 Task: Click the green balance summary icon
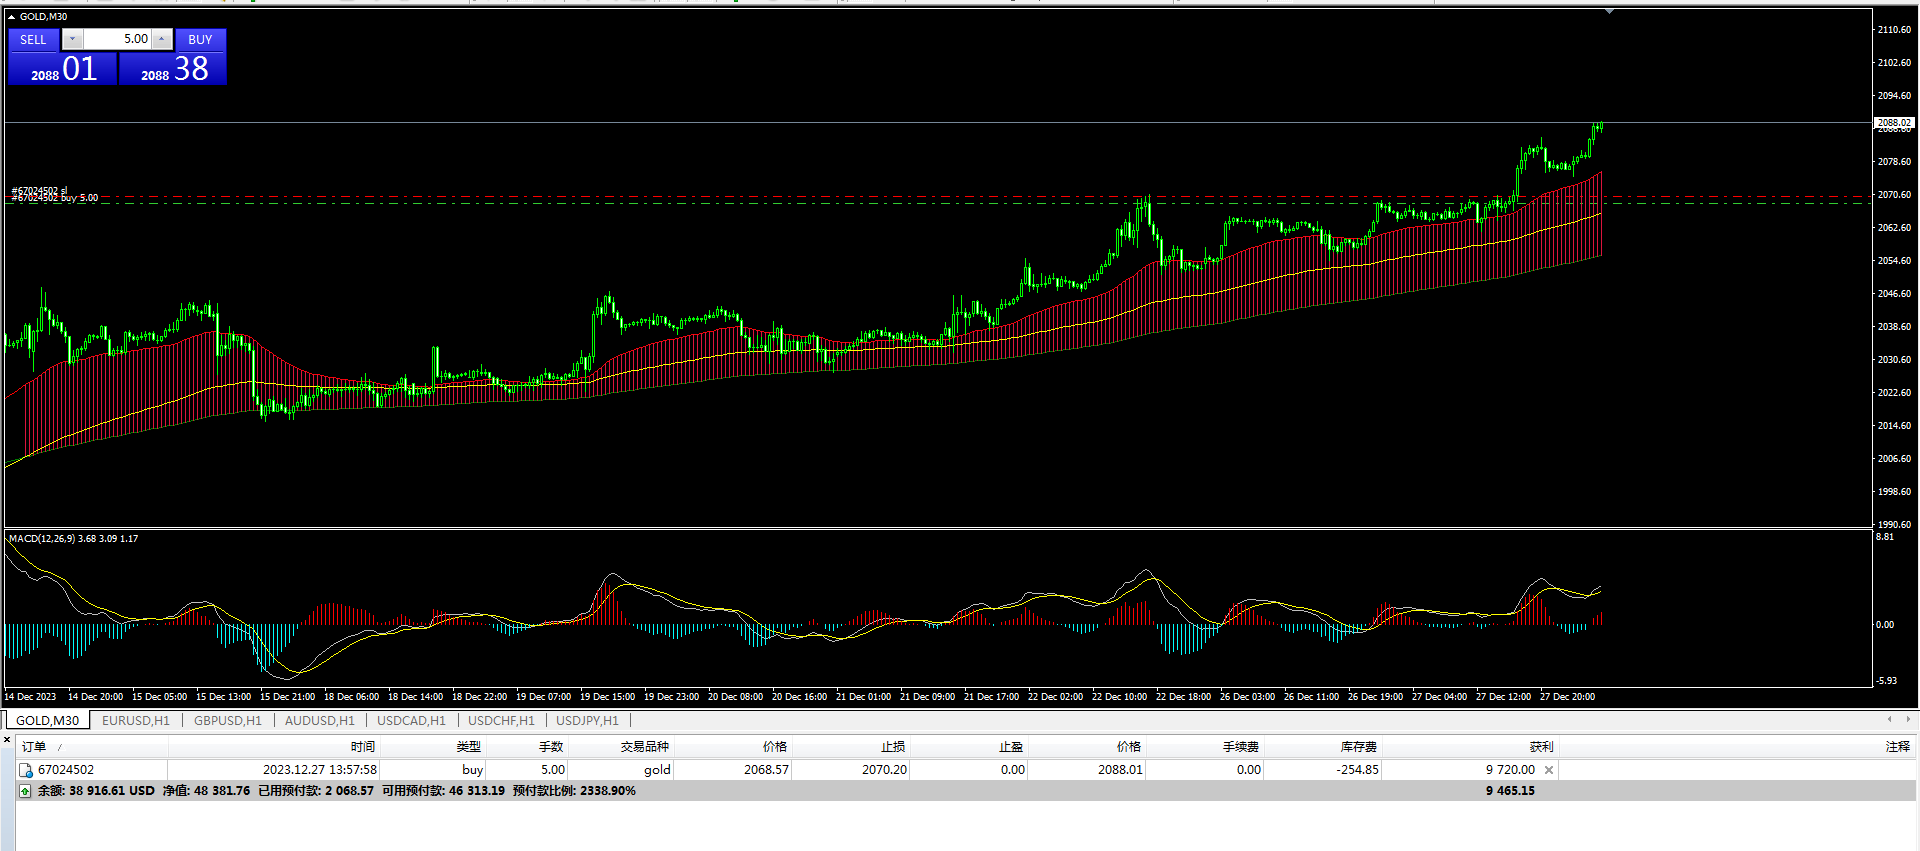tap(25, 791)
